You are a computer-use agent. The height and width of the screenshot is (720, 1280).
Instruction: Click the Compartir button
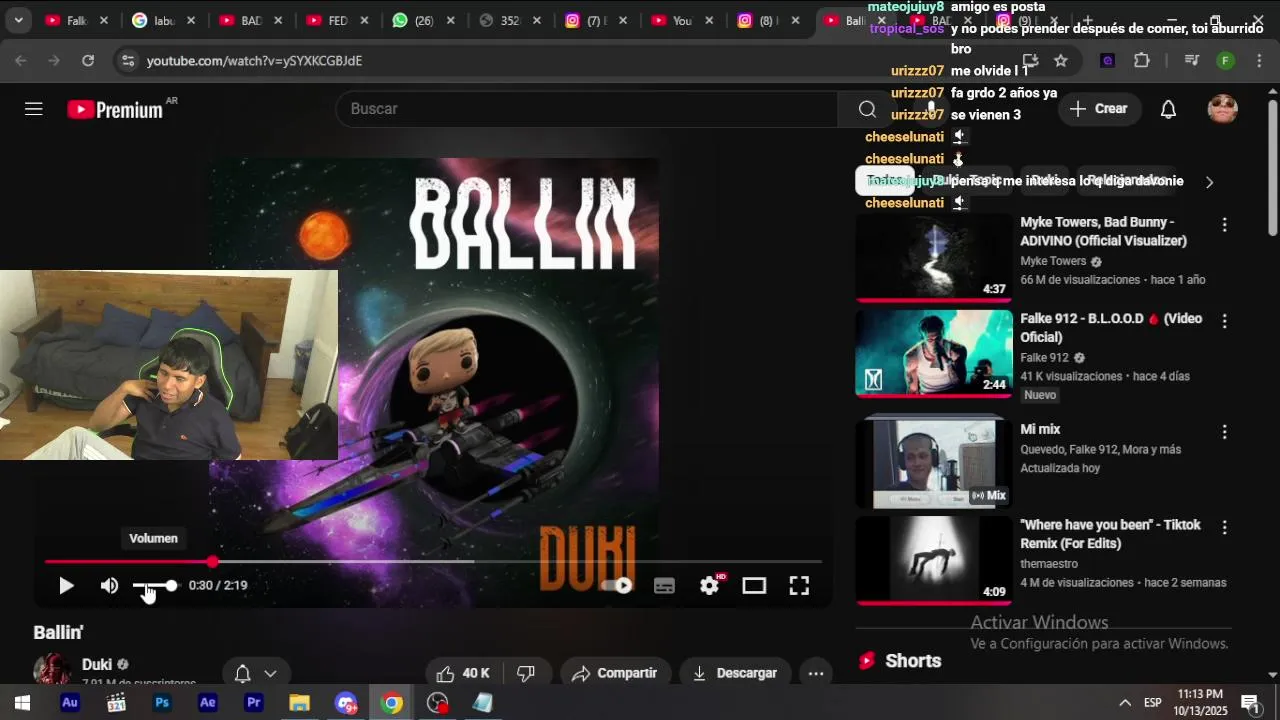coord(614,674)
